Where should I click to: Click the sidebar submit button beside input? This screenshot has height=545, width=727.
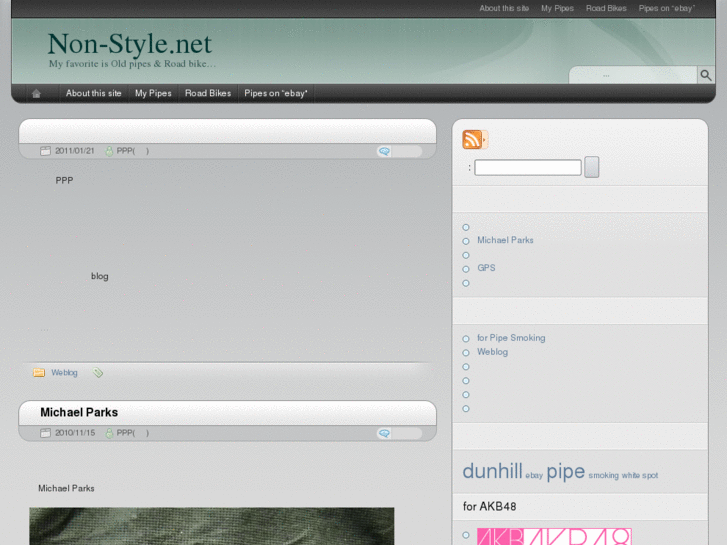591,167
